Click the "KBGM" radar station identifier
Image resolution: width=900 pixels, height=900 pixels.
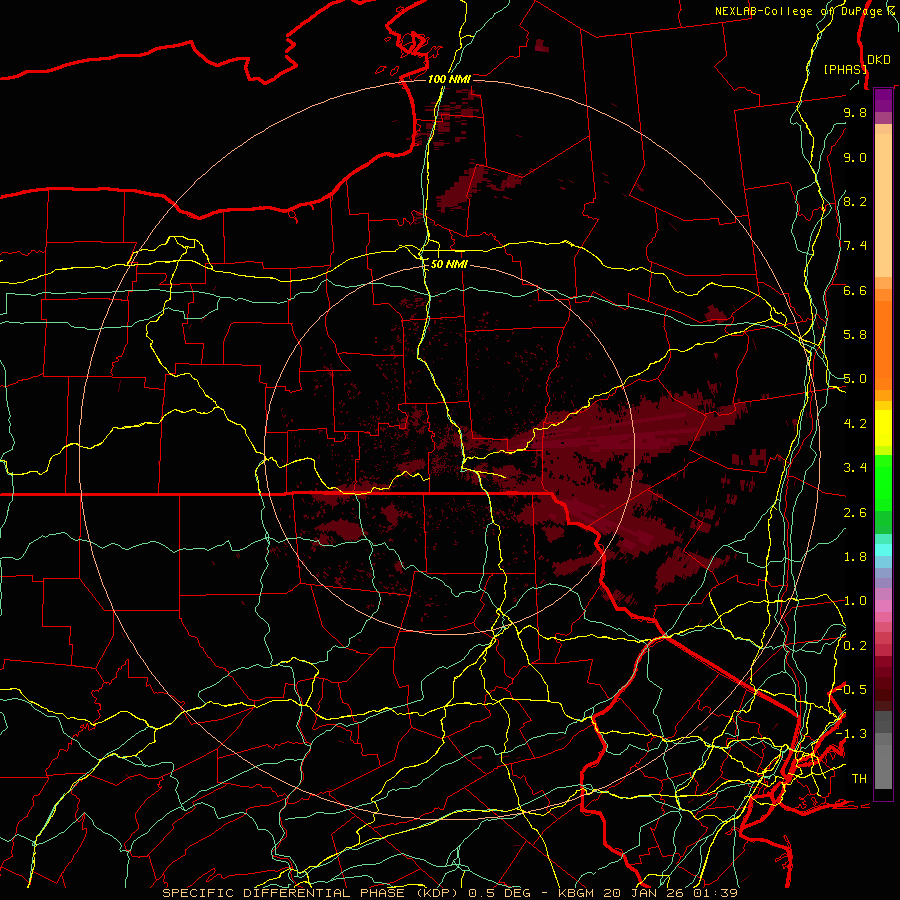tap(575, 893)
